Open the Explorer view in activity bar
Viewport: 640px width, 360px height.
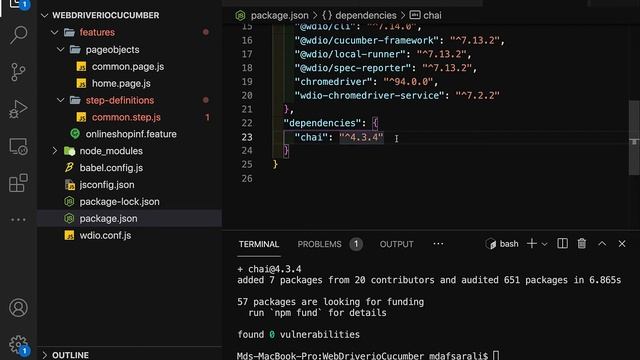point(18,5)
